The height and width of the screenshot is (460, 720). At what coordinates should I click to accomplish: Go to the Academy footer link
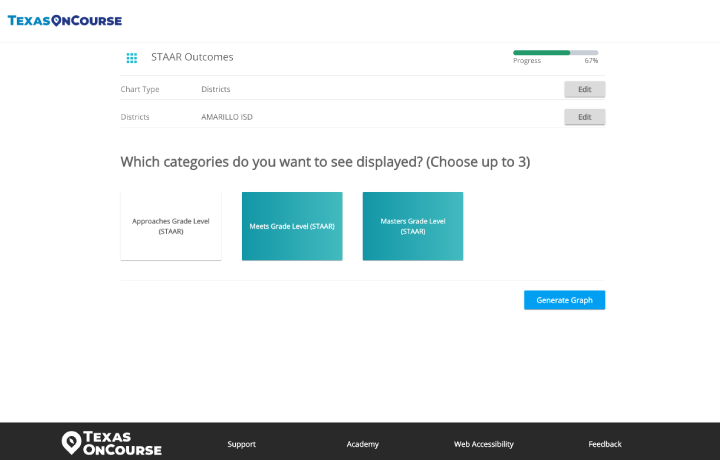[362, 444]
